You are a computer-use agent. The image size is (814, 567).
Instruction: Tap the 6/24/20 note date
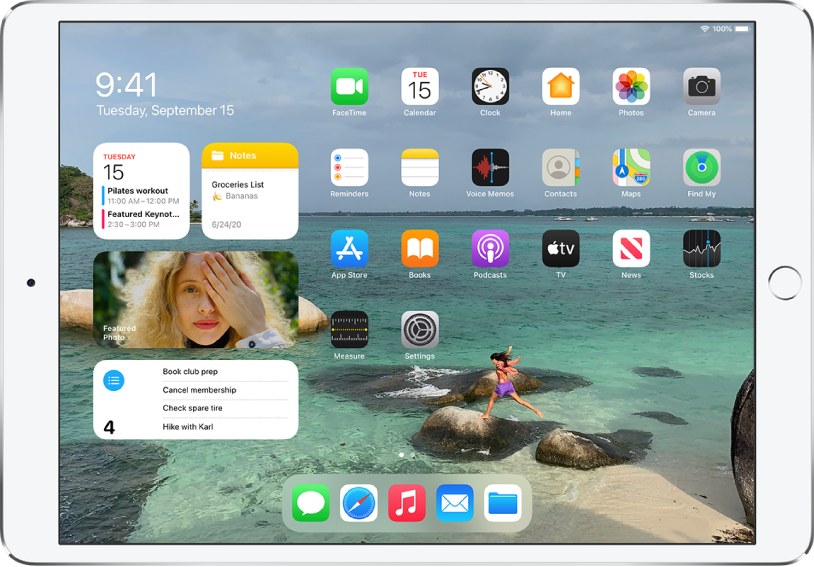click(x=226, y=225)
